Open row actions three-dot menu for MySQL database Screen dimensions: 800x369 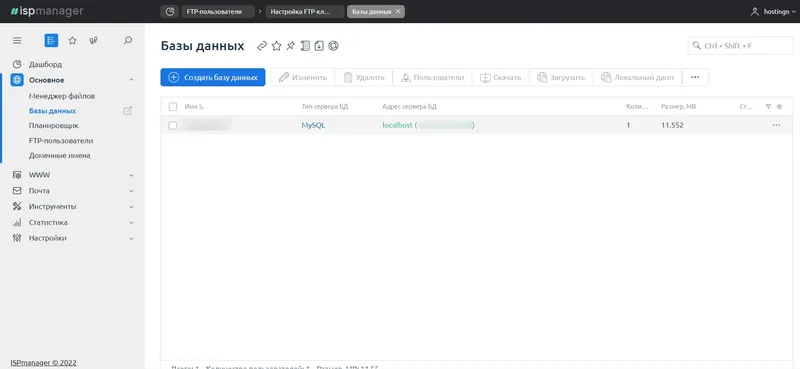(x=777, y=125)
